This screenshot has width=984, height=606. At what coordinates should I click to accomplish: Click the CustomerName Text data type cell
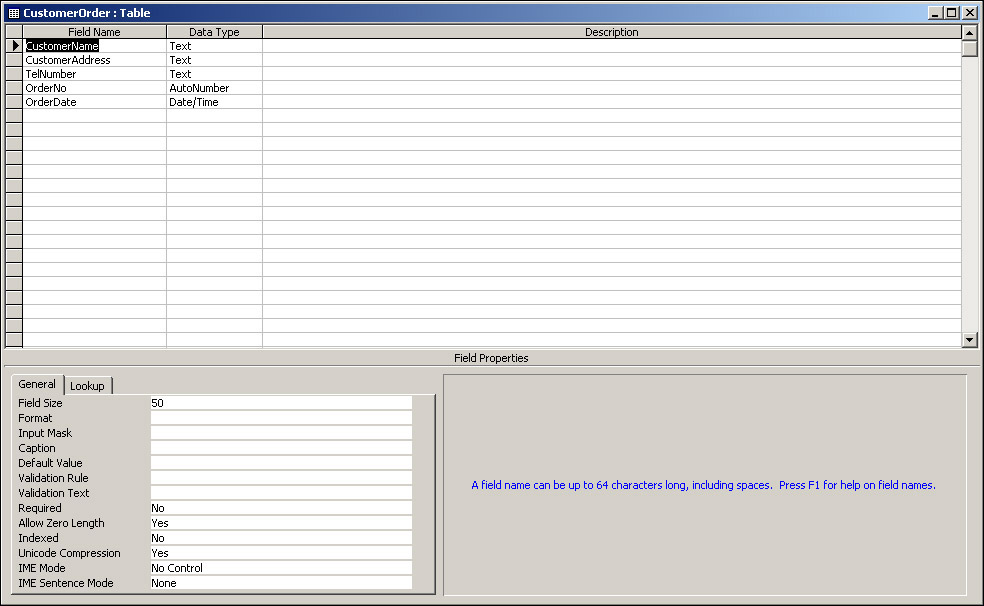(214, 46)
